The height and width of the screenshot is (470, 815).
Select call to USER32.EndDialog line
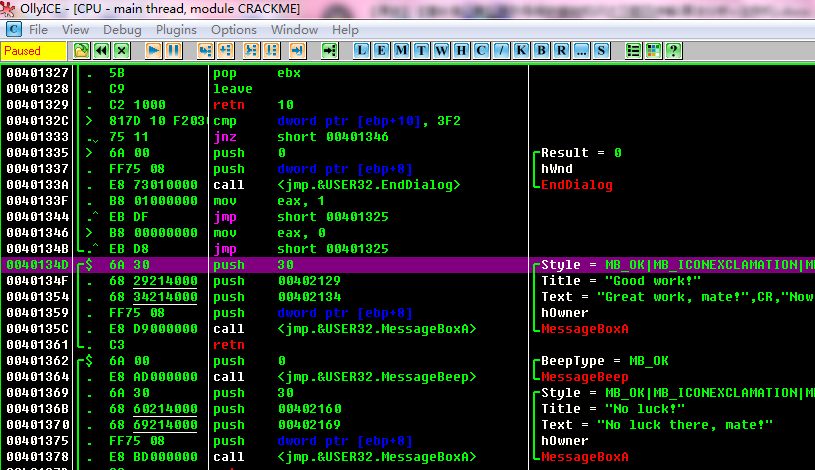tap(337, 185)
